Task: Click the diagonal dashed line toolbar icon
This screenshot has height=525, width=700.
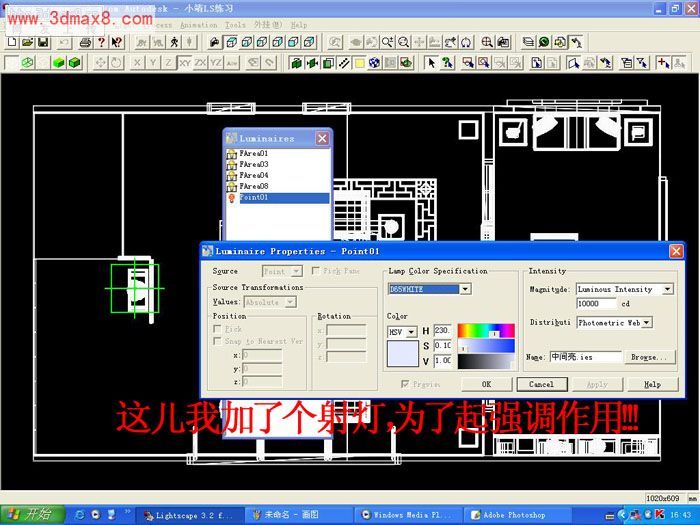Action: point(344,63)
